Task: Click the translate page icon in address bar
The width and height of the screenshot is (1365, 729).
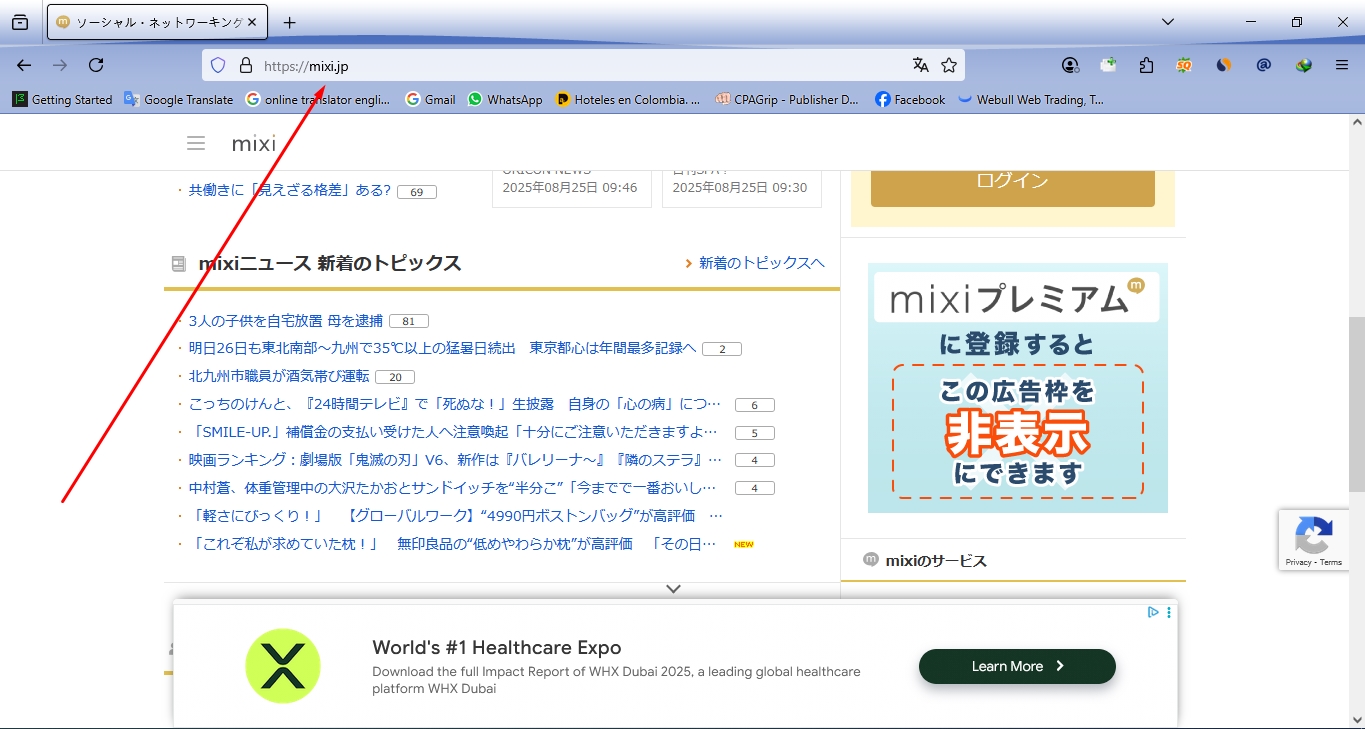Action: [920, 64]
